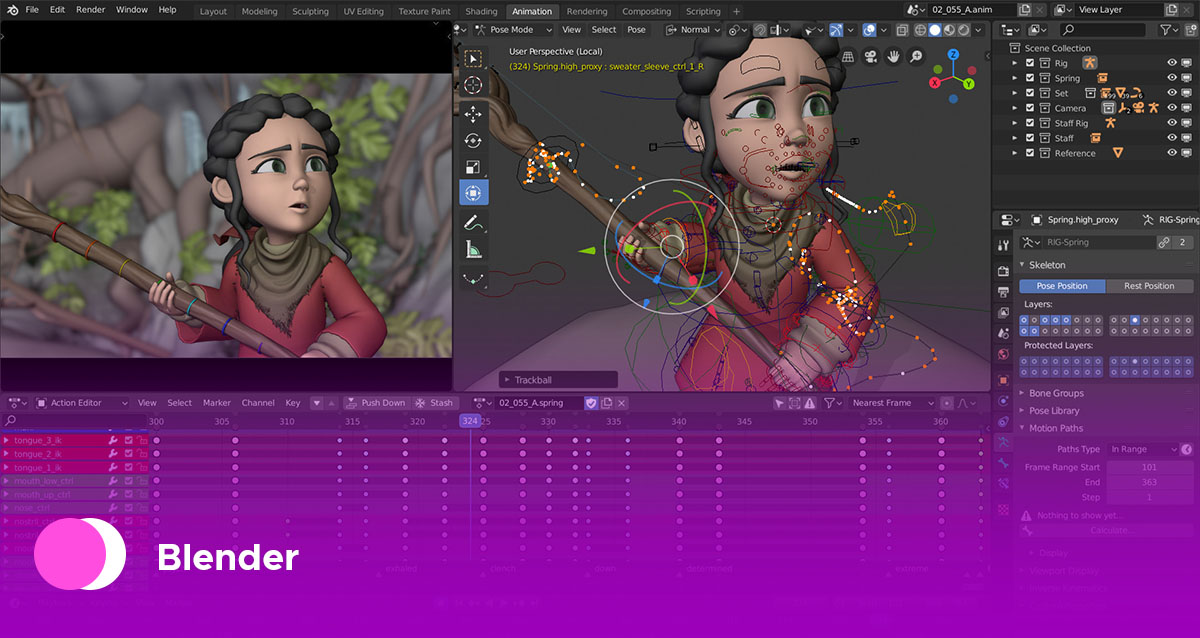The image size is (1200, 638).
Task: Open the Armature data properties tab
Action: point(1003,442)
